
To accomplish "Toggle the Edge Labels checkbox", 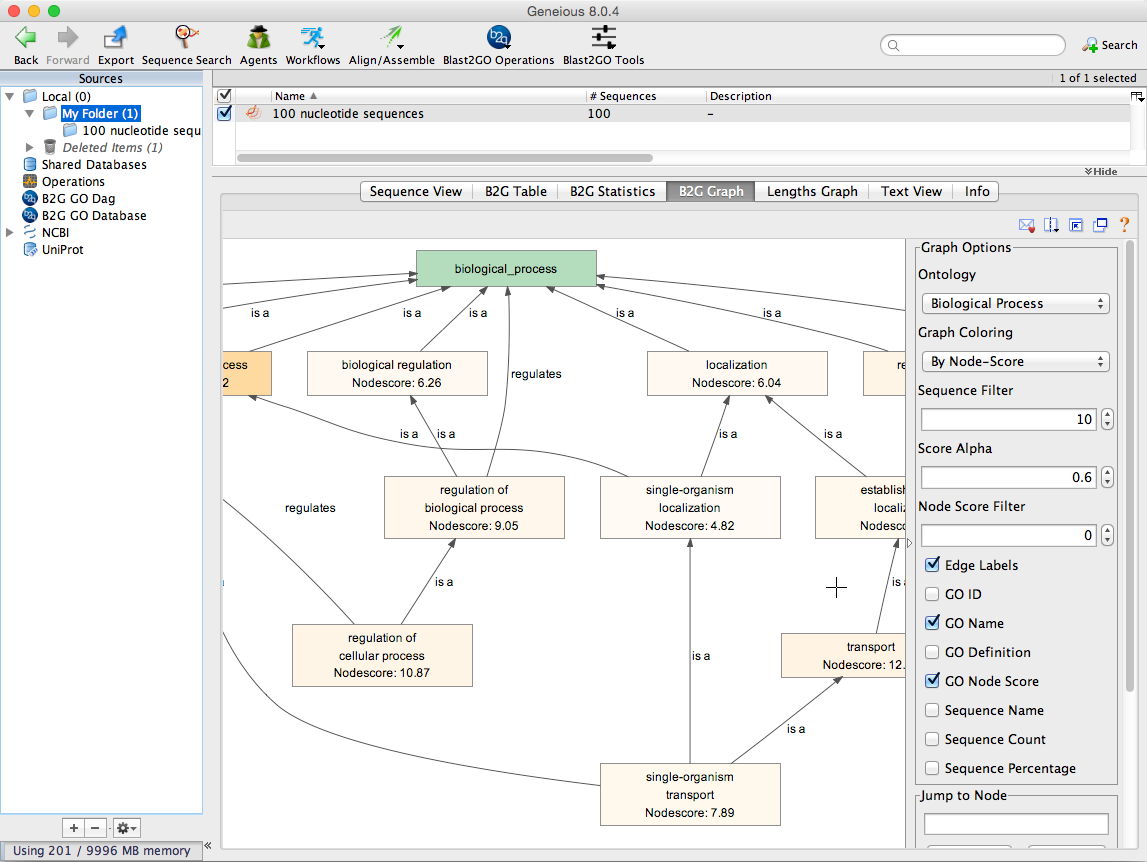I will pos(932,565).
